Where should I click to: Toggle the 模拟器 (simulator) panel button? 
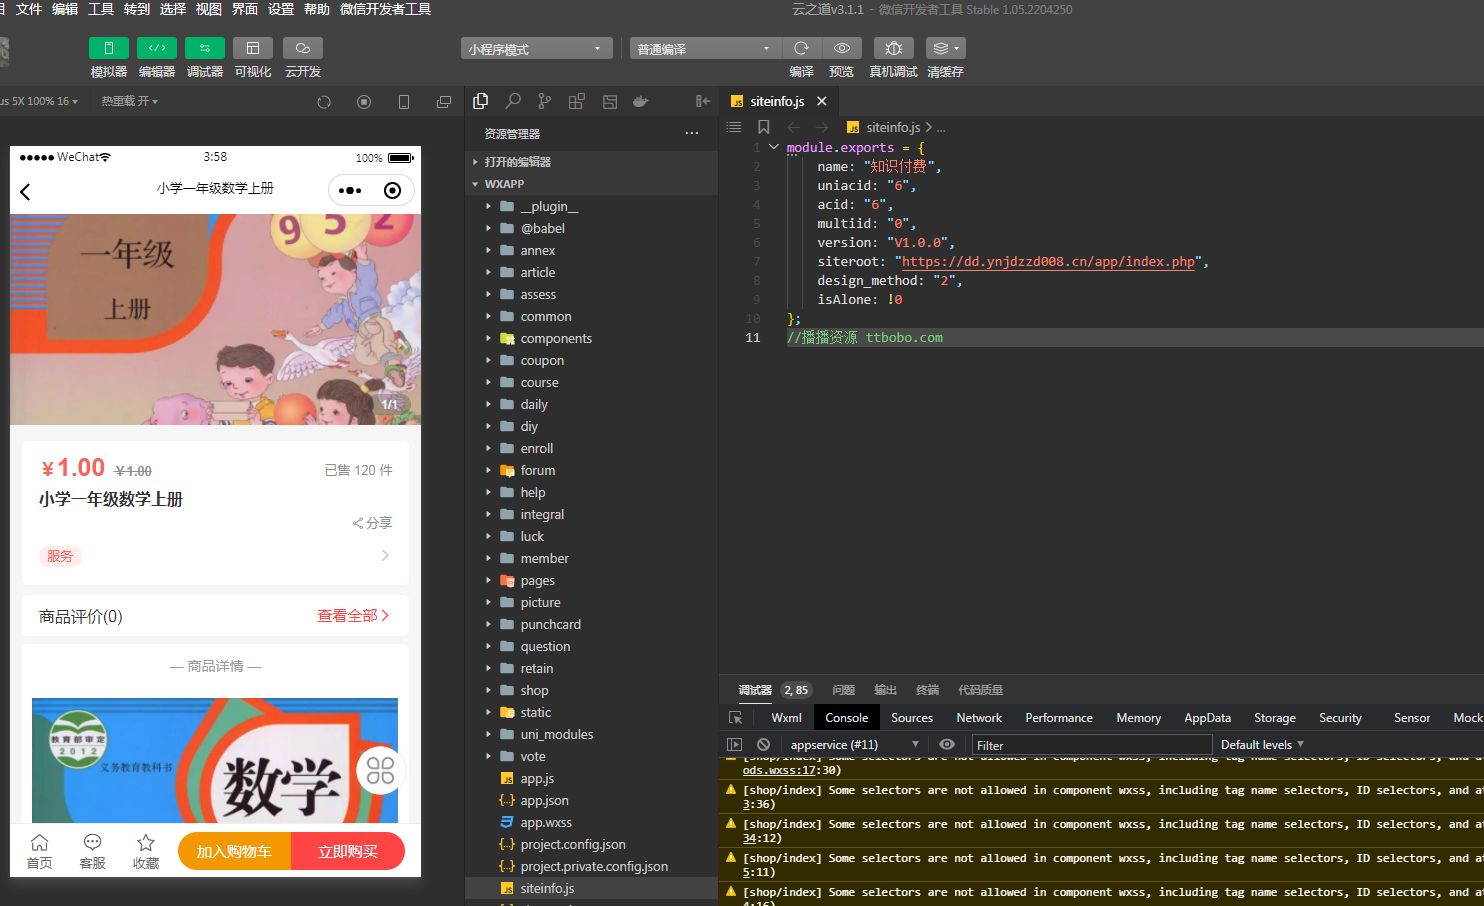(109, 48)
